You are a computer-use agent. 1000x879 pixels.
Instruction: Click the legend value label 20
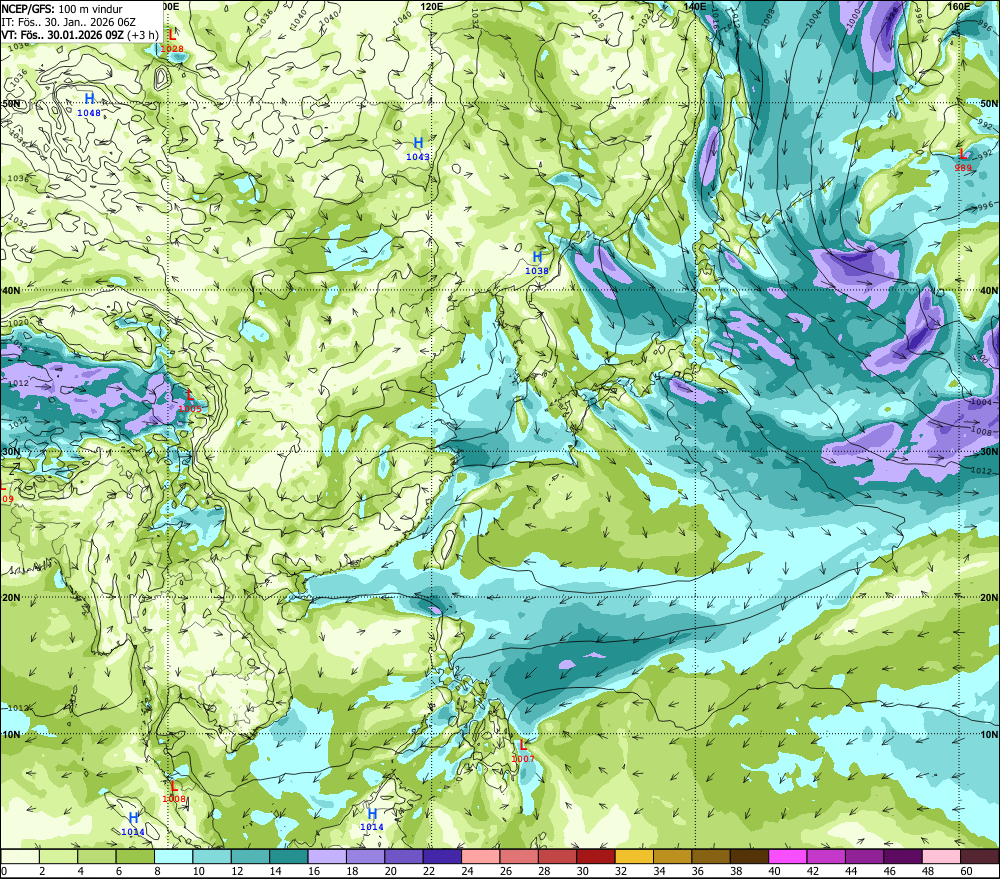pos(390,871)
